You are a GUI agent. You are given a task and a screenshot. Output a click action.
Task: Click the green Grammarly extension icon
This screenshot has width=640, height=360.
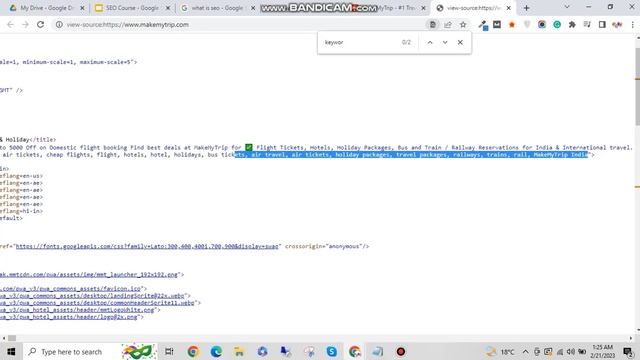(x=557, y=24)
